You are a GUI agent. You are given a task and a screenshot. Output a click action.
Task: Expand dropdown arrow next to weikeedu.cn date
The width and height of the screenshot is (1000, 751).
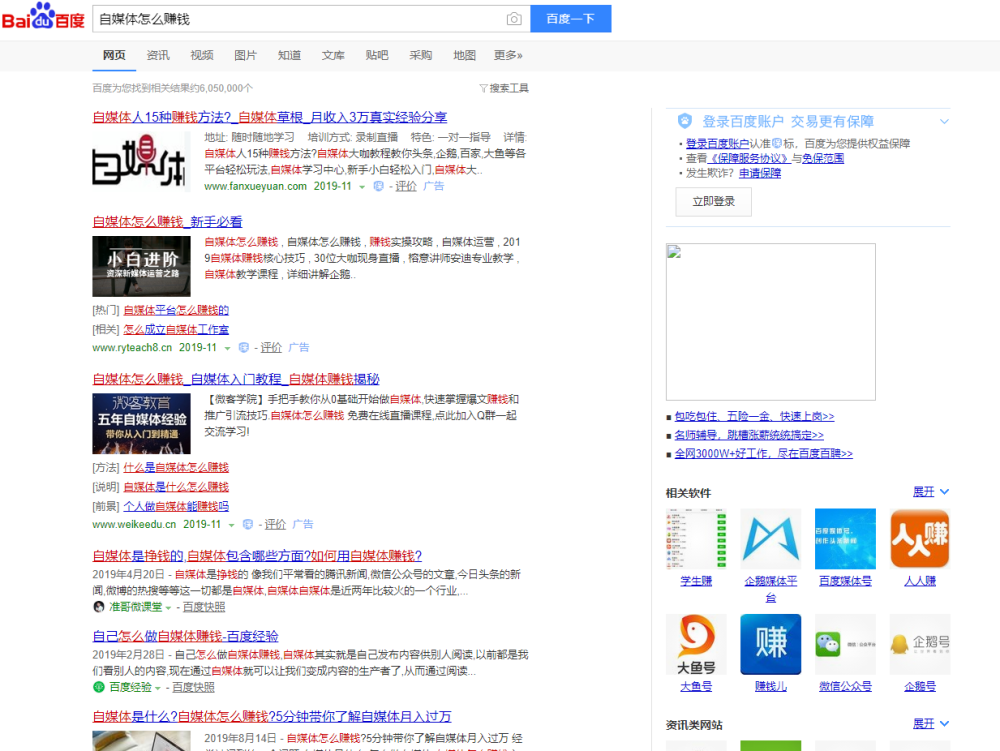tap(231, 525)
